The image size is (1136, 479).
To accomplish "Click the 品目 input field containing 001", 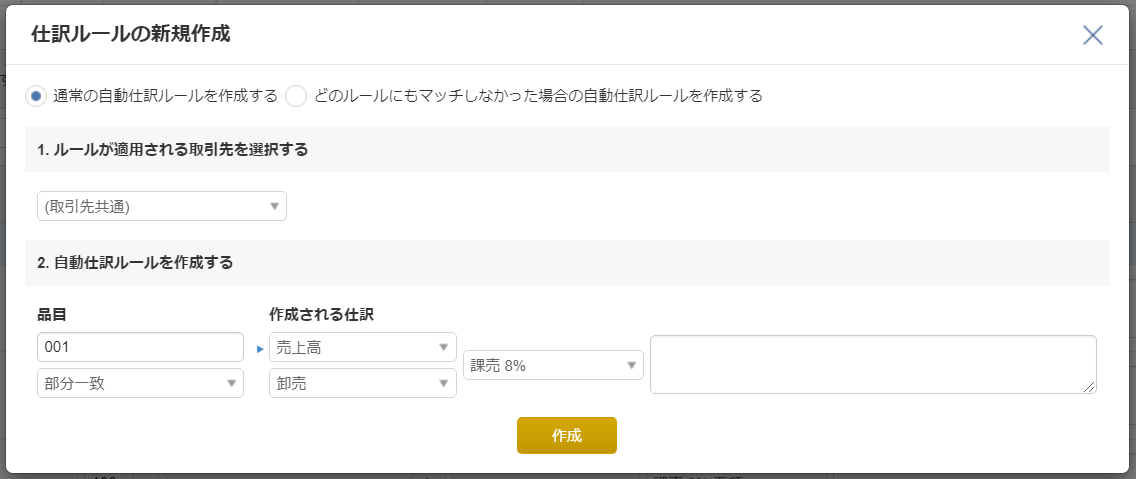I will tap(140, 347).
